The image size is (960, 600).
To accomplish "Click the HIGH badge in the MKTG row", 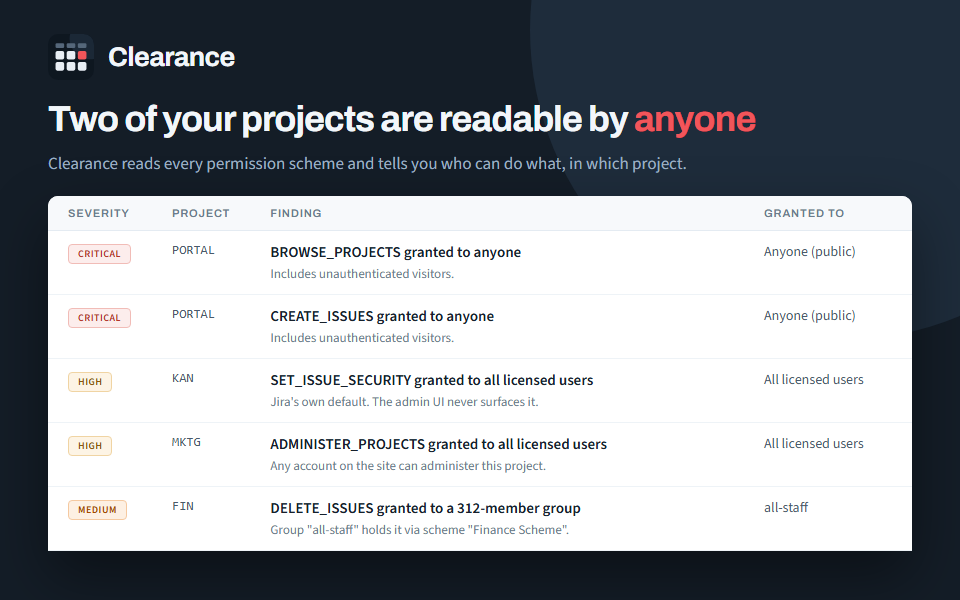I will (90, 446).
